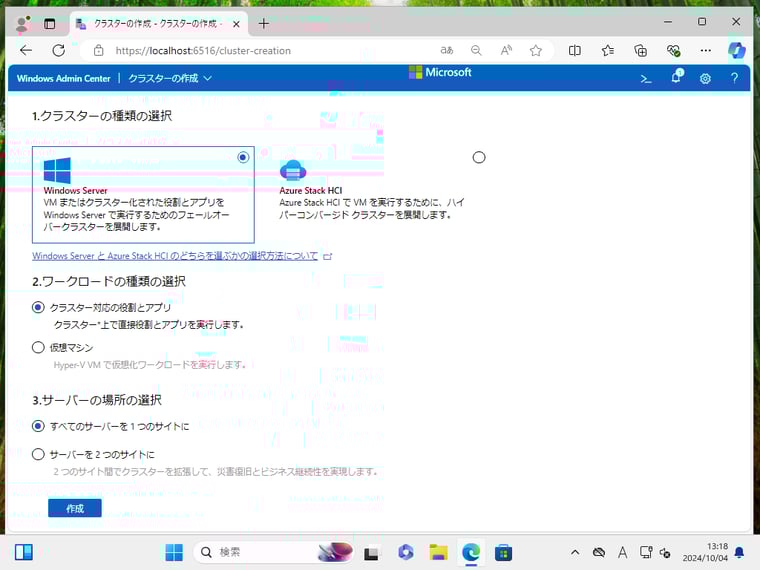
Task: Open the tab actions menu icon
Action: click(49, 24)
